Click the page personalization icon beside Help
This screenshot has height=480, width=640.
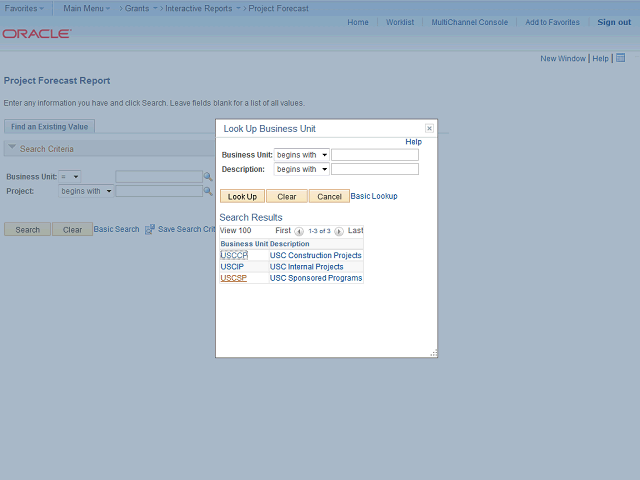[620, 58]
